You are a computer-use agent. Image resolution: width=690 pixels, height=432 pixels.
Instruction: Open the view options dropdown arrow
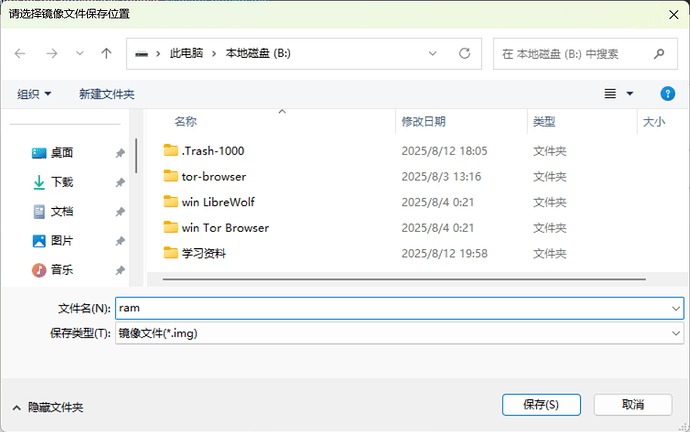point(630,94)
